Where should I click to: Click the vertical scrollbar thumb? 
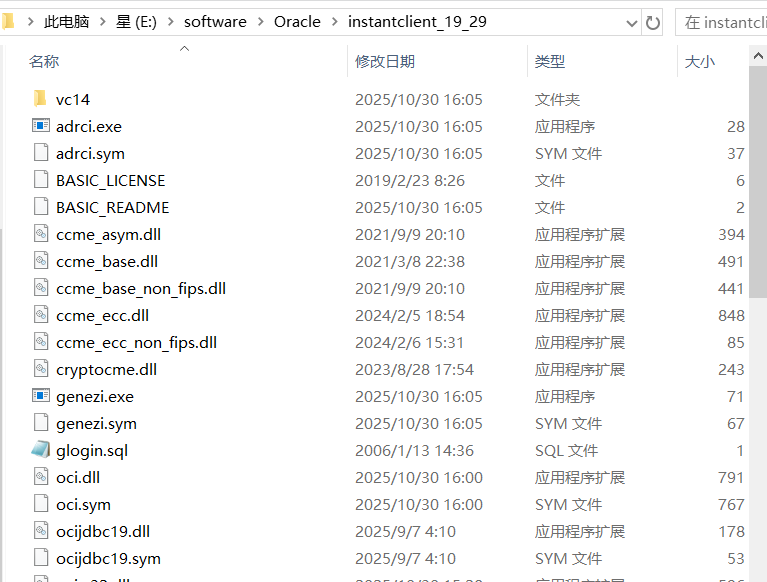(x=758, y=182)
